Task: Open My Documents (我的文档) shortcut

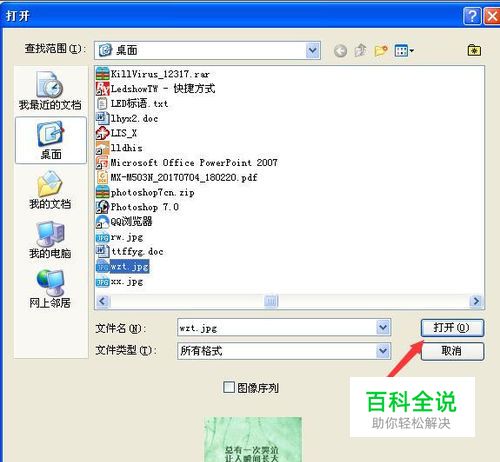Action: tap(50, 190)
